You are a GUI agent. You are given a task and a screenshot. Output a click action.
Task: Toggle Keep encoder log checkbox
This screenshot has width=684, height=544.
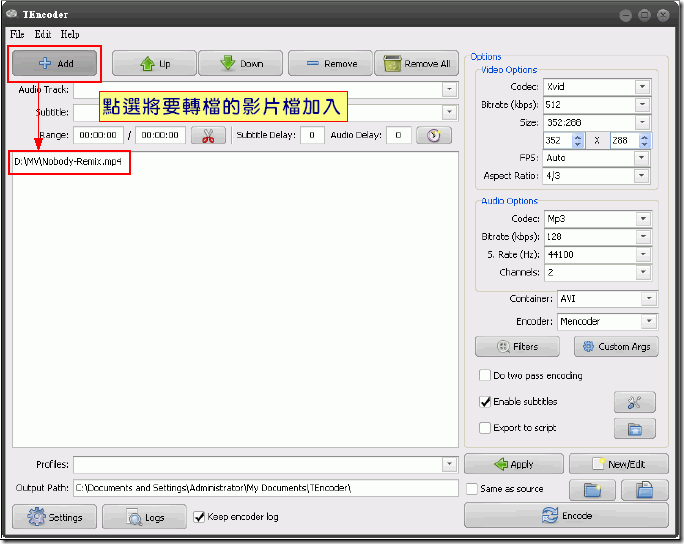coord(199,517)
